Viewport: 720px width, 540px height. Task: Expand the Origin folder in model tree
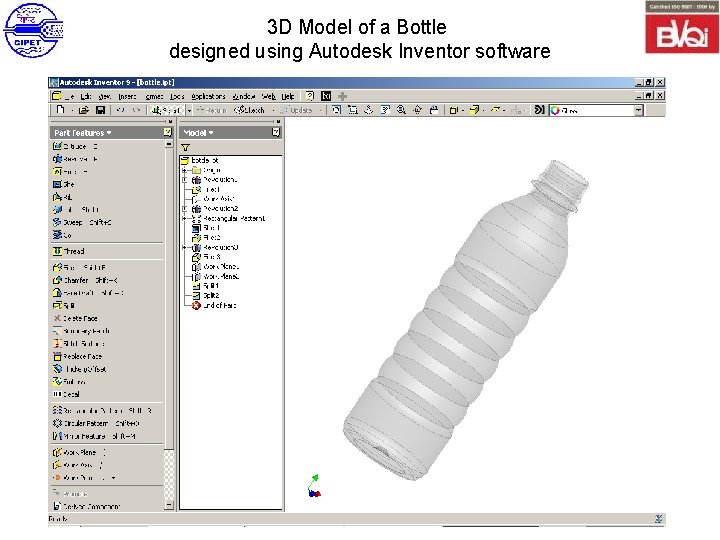click(x=185, y=170)
